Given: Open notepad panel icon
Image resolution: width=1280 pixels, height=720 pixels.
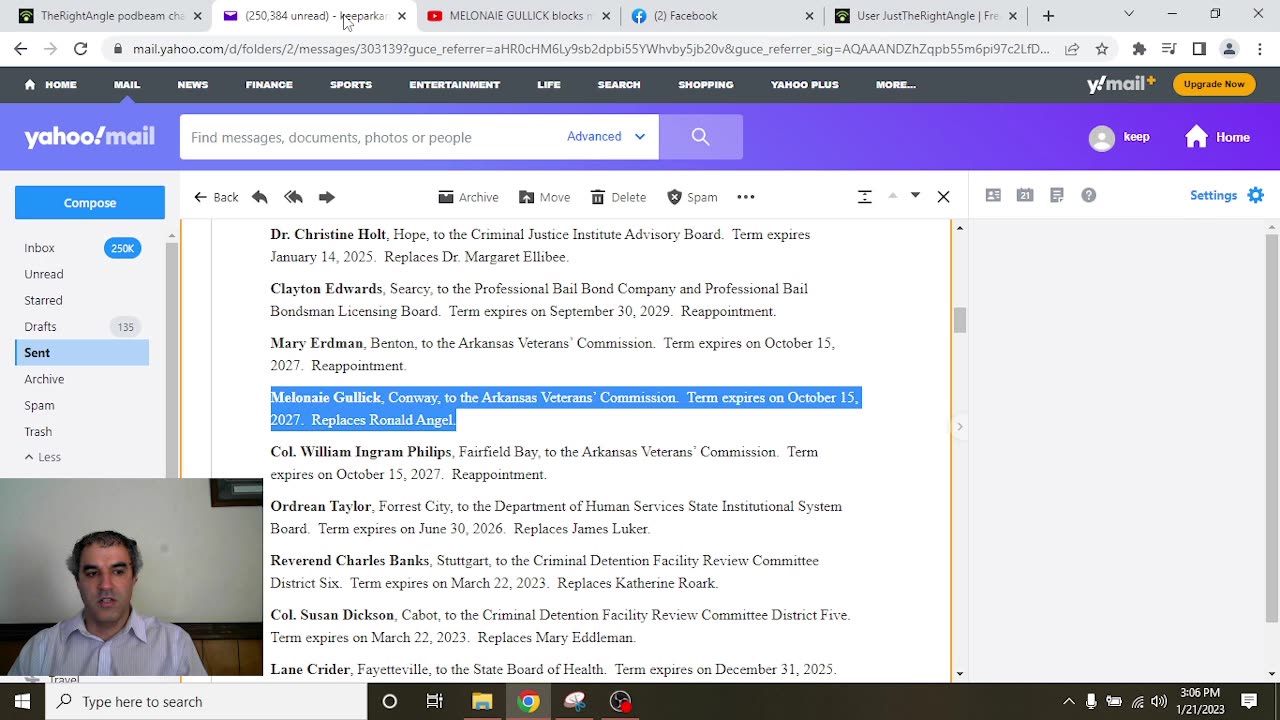Looking at the screenshot, I should pyautogui.click(x=1057, y=196).
